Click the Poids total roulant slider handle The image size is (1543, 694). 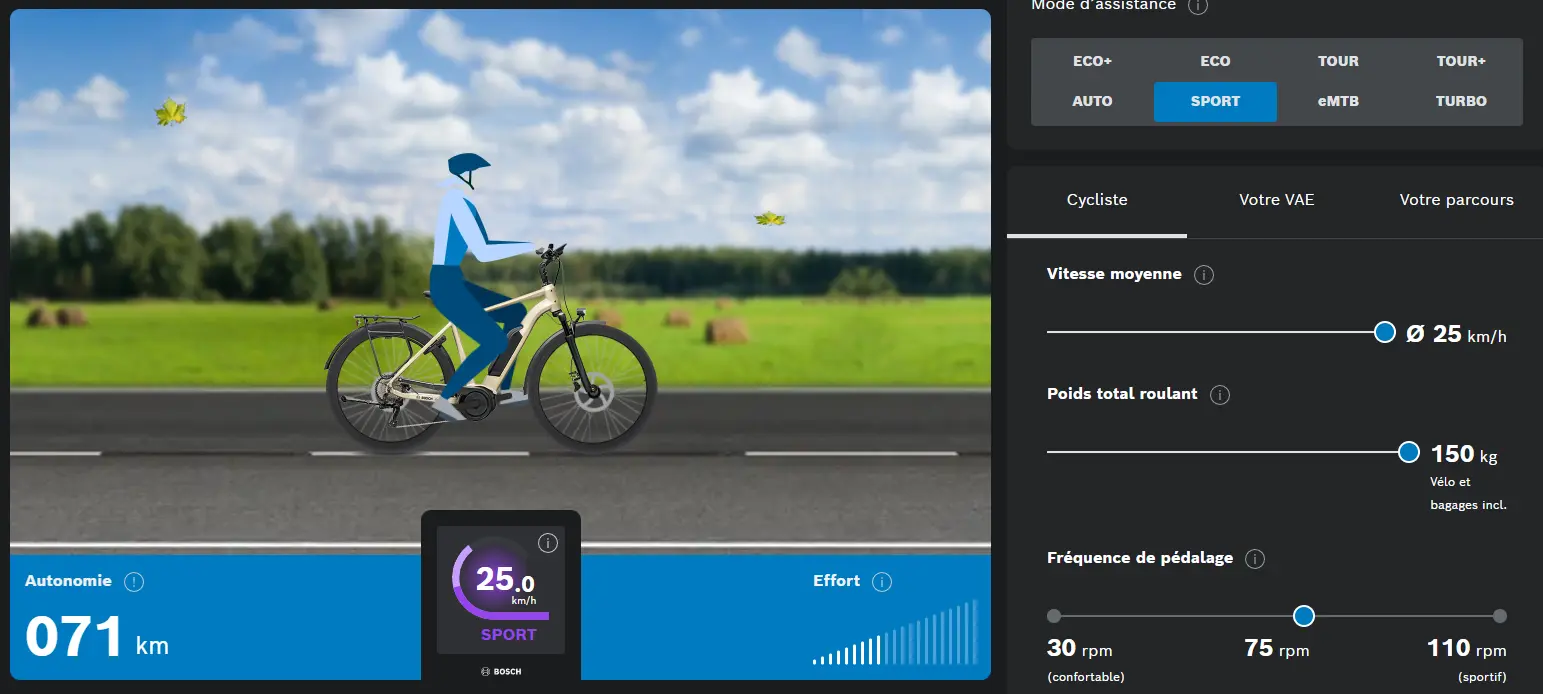(1409, 452)
